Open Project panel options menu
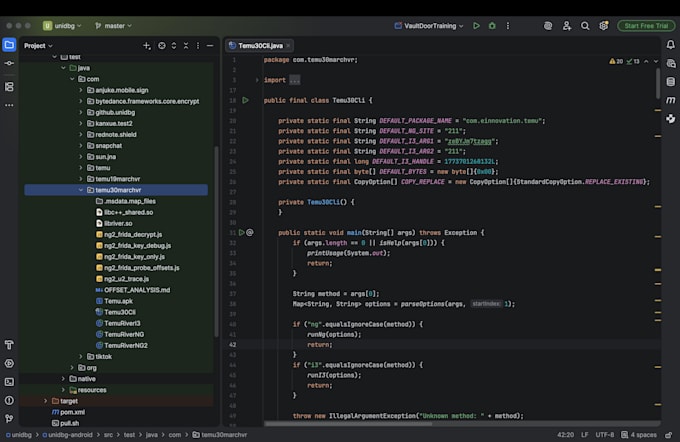The height and width of the screenshot is (442, 680). tap(198, 46)
